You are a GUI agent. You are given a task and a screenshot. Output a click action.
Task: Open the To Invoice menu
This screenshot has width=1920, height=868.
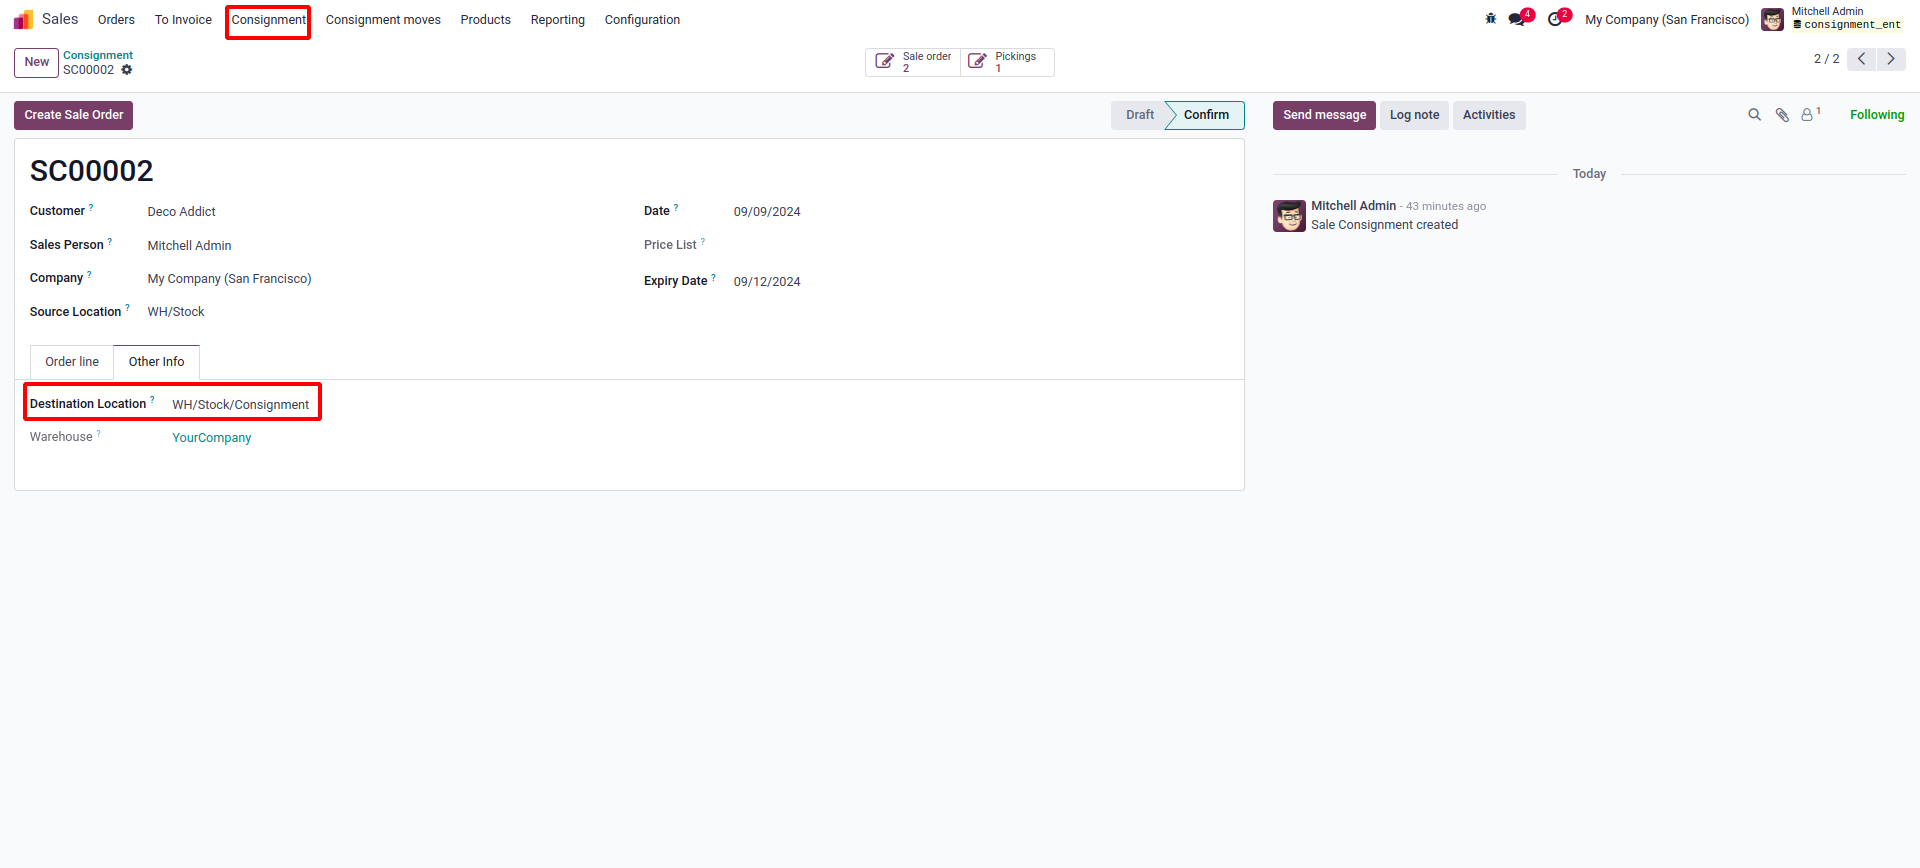(x=183, y=20)
